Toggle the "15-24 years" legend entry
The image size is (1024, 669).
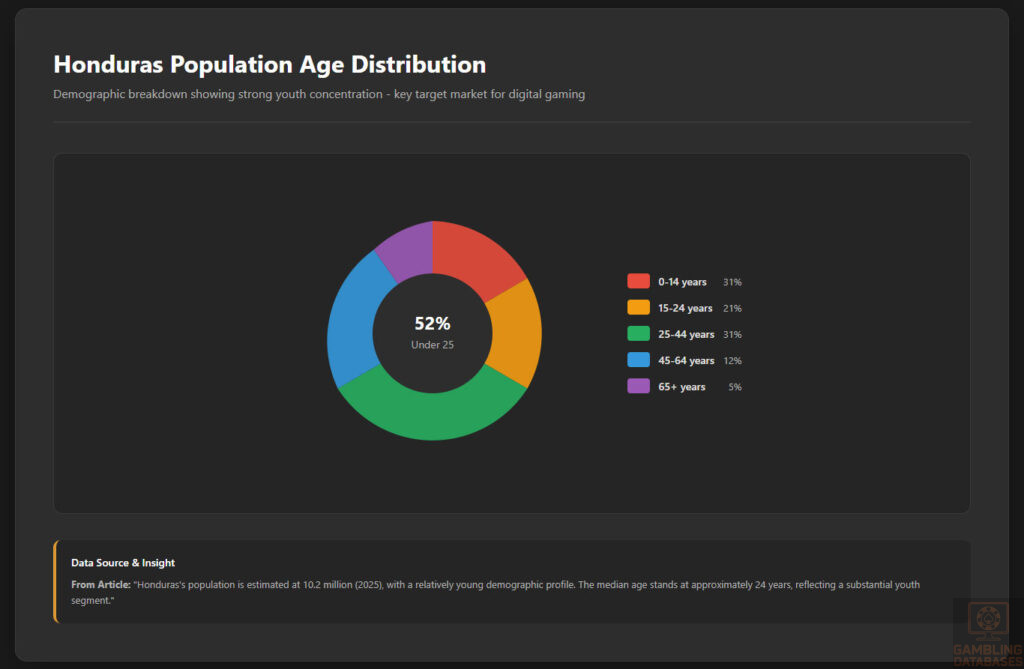684,308
